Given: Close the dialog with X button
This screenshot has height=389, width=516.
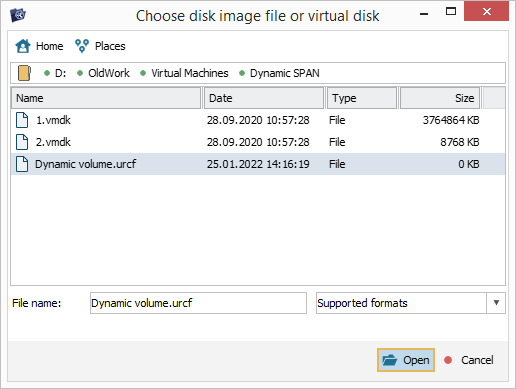Looking at the screenshot, I should [486, 11].
